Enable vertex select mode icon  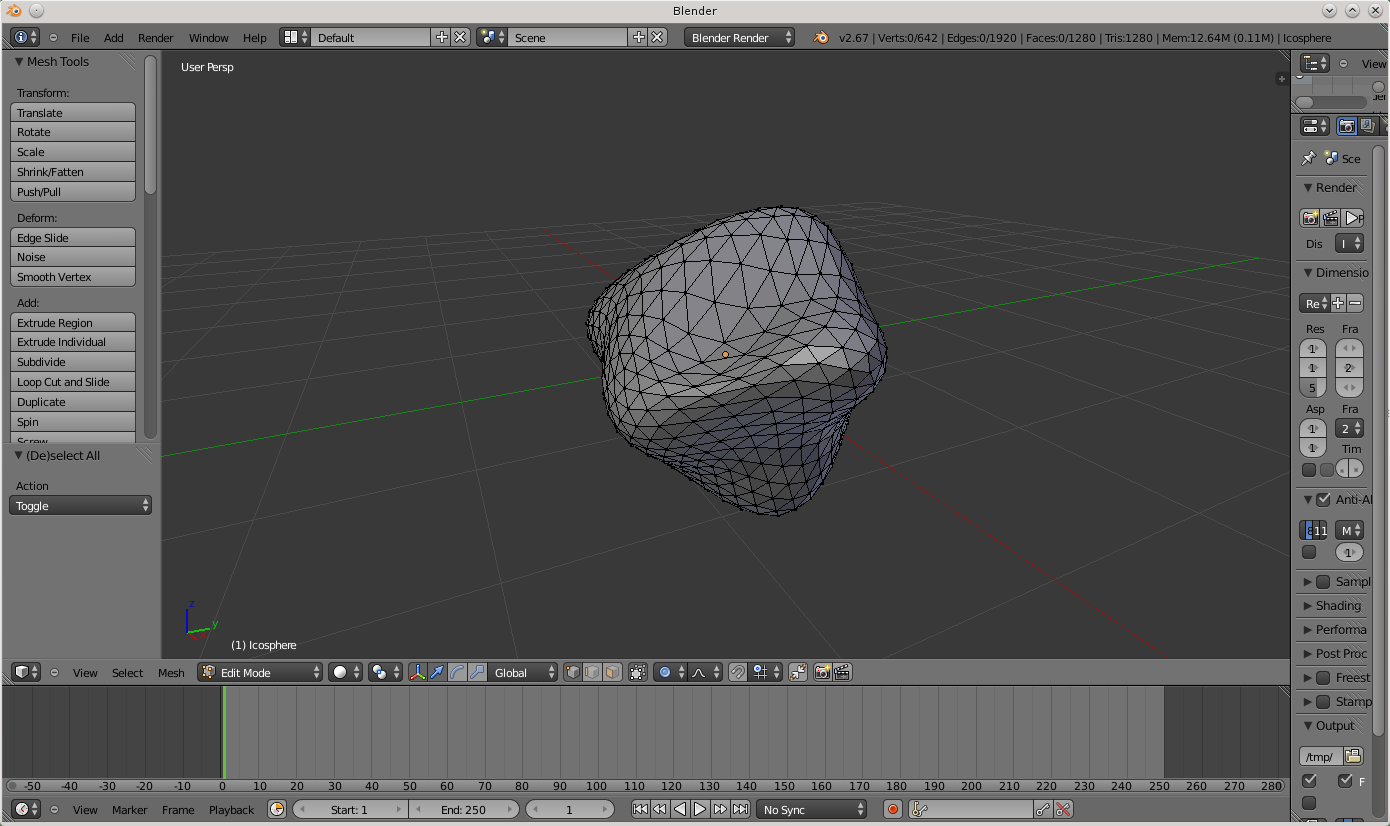click(573, 673)
